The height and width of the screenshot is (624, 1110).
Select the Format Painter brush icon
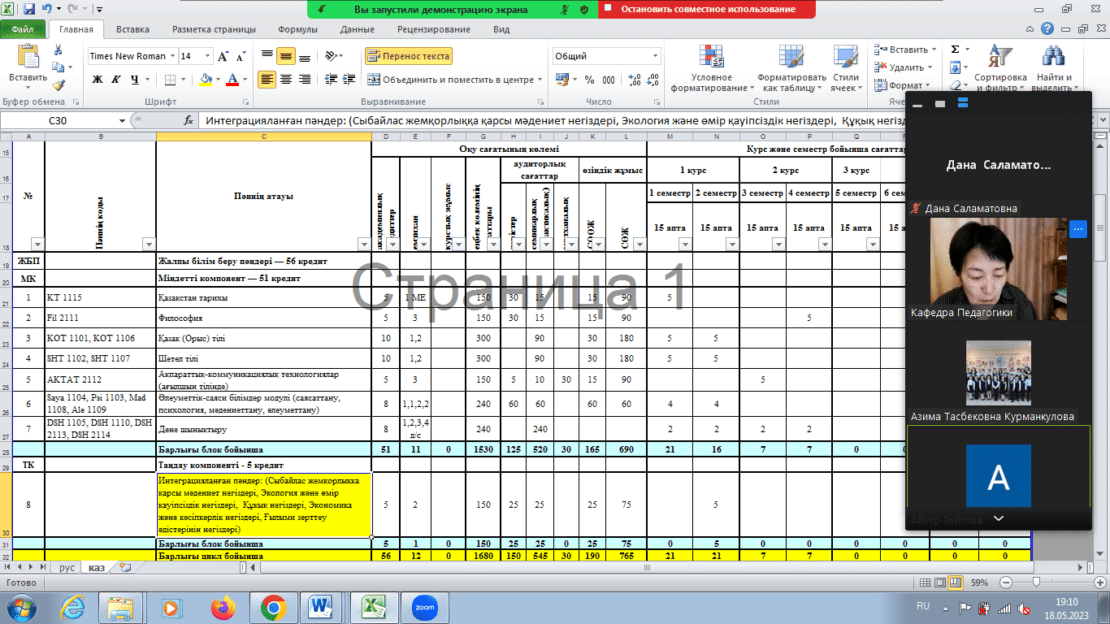click(x=58, y=86)
